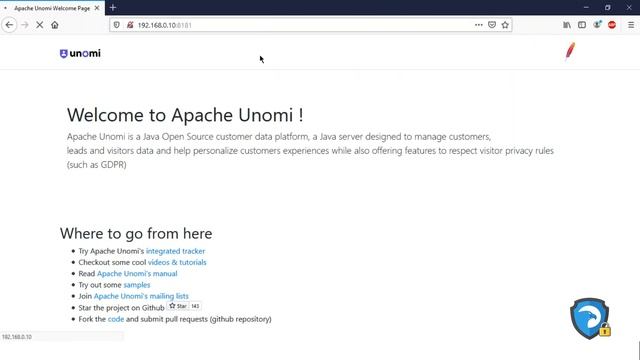
Task: Open the integrated tracker link
Action: coord(176,251)
